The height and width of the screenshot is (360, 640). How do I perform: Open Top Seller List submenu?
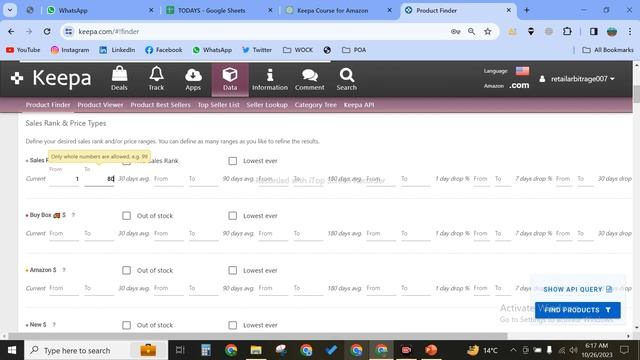(218, 105)
